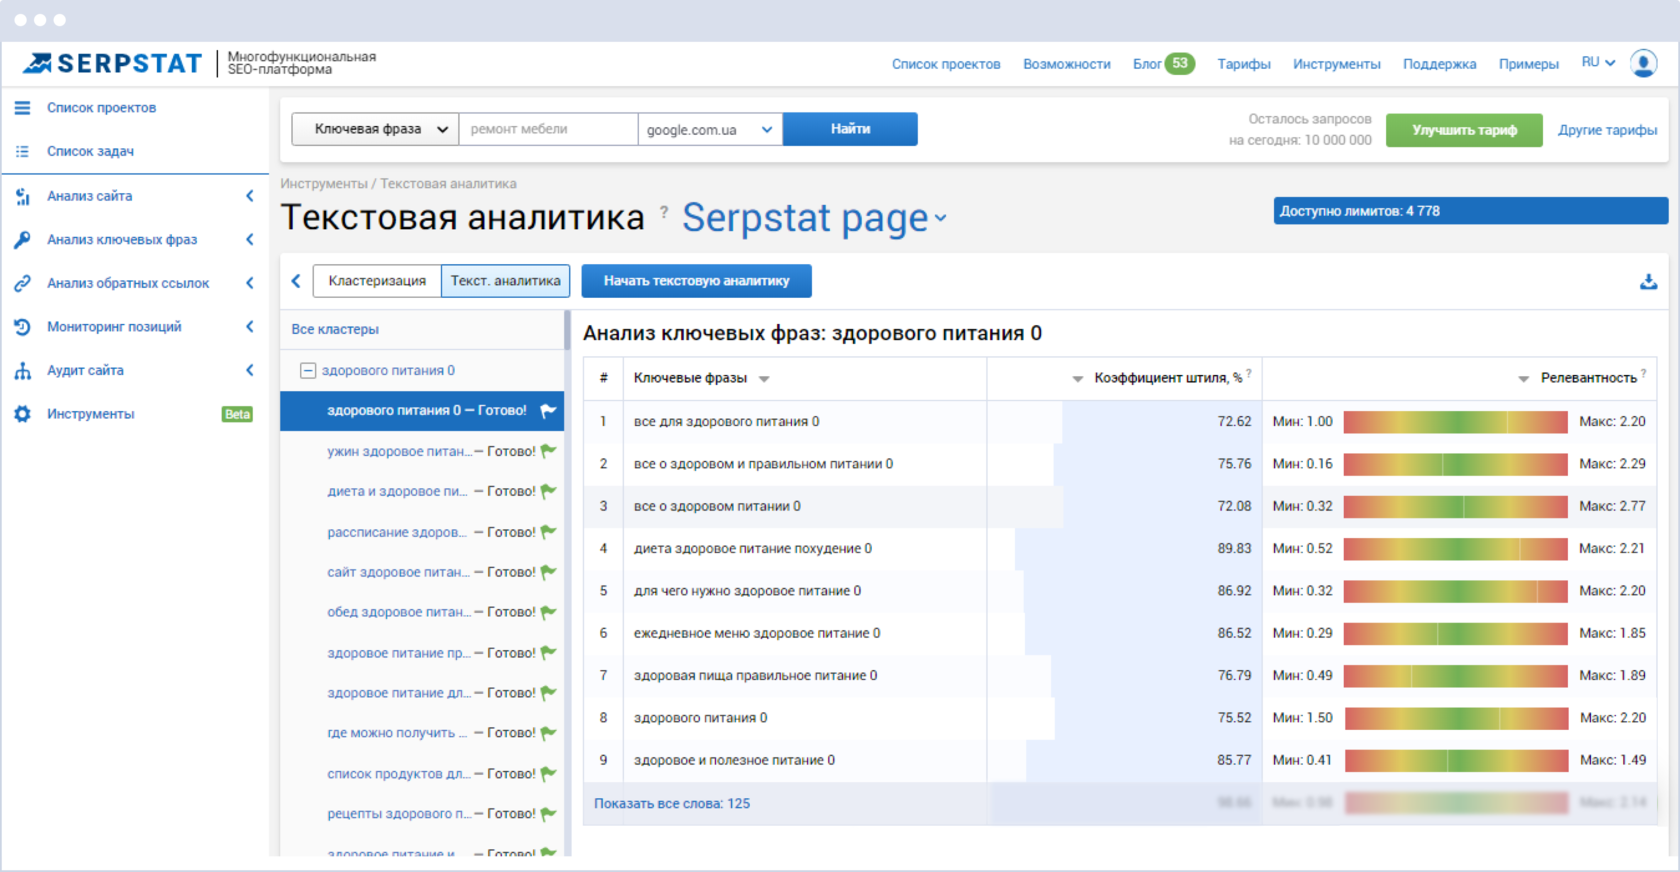Click the flag icon on обед здоровое питан row
Viewport: 1680px width, 872px height.
tap(548, 612)
